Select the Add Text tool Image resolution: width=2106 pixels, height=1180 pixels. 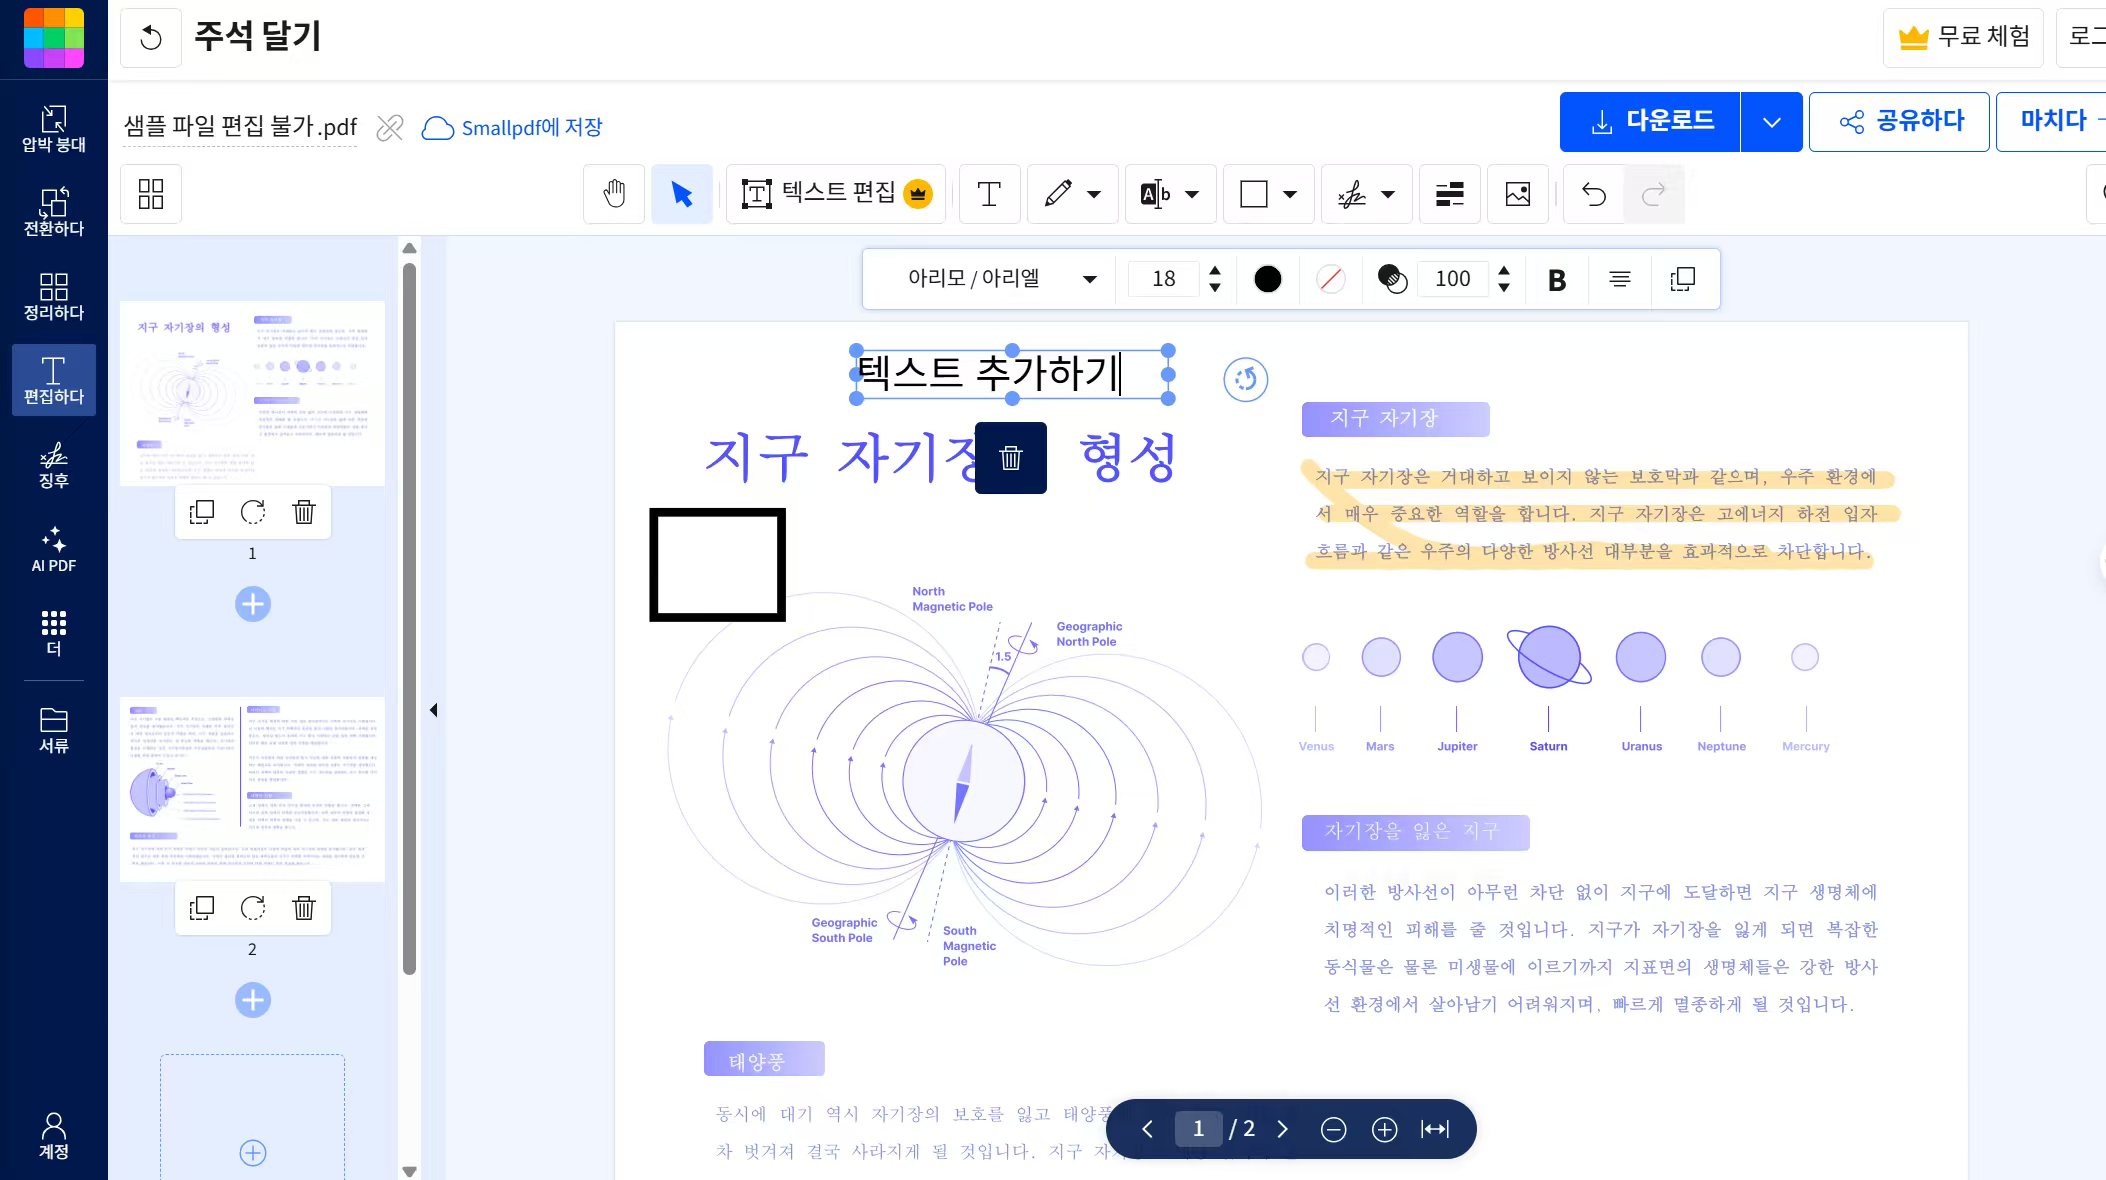click(989, 194)
